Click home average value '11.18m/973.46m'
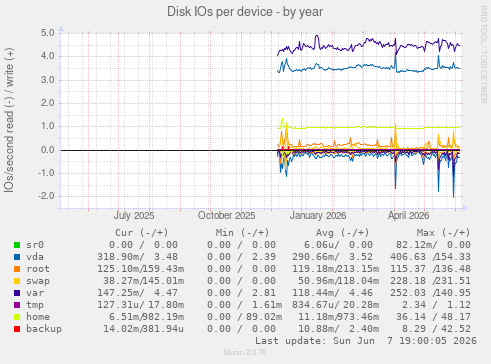 click(x=338, y=317)
